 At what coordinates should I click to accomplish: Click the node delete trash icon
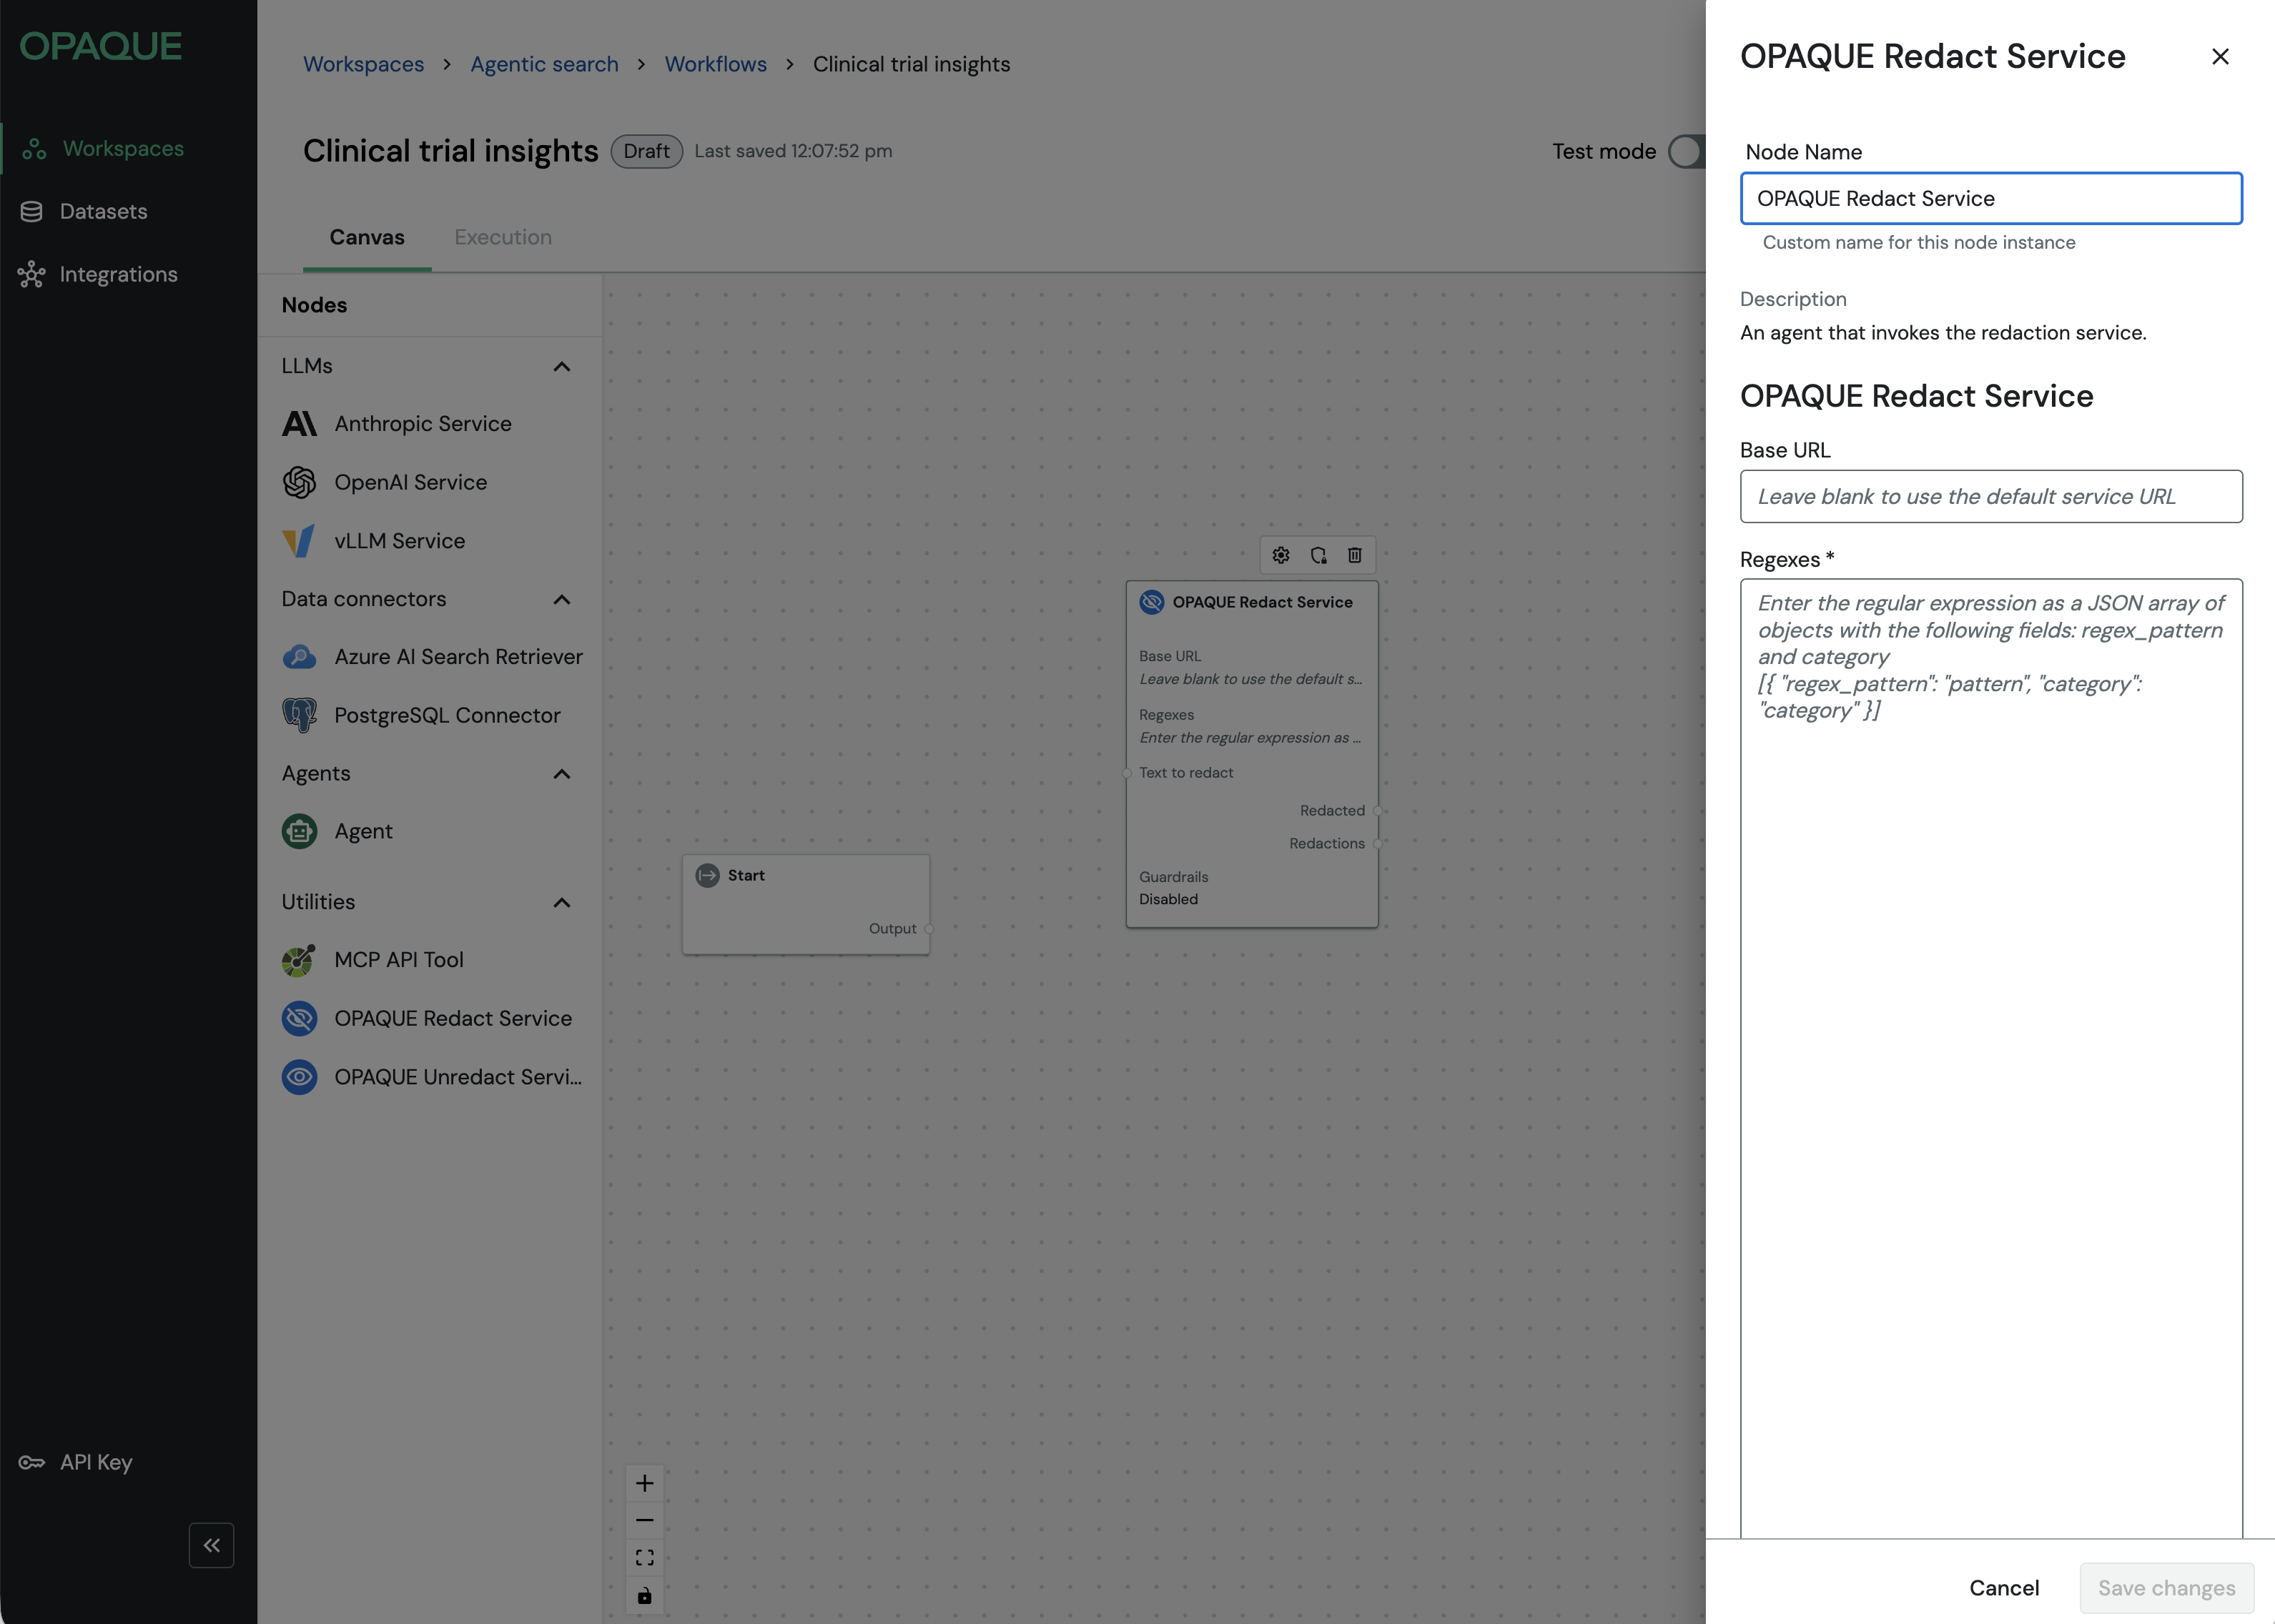coord(1355,555)
